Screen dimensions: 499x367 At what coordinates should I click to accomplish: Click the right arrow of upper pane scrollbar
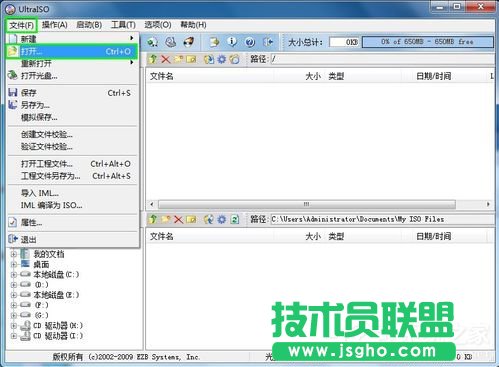point(488,204)
